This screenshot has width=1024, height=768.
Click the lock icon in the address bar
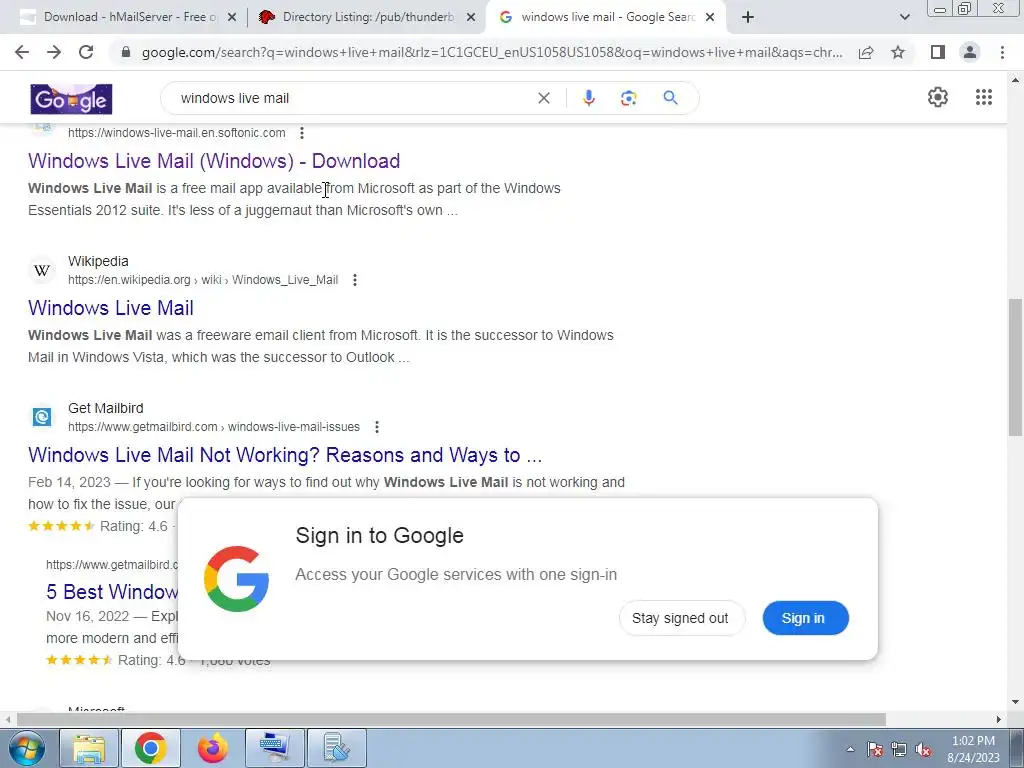tap(126, 52)
